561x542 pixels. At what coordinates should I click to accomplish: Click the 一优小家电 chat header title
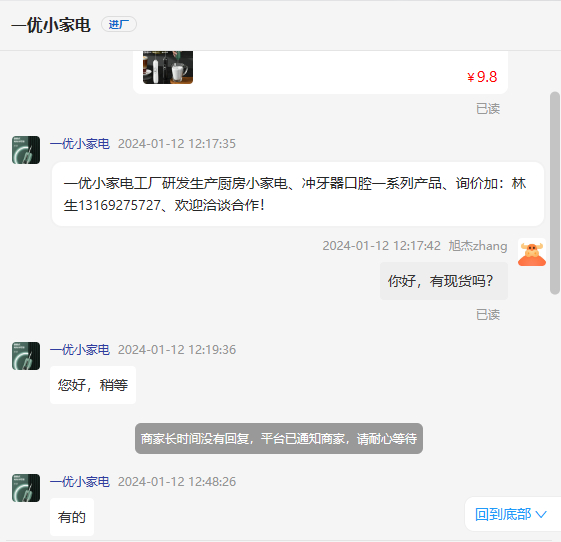51,25
